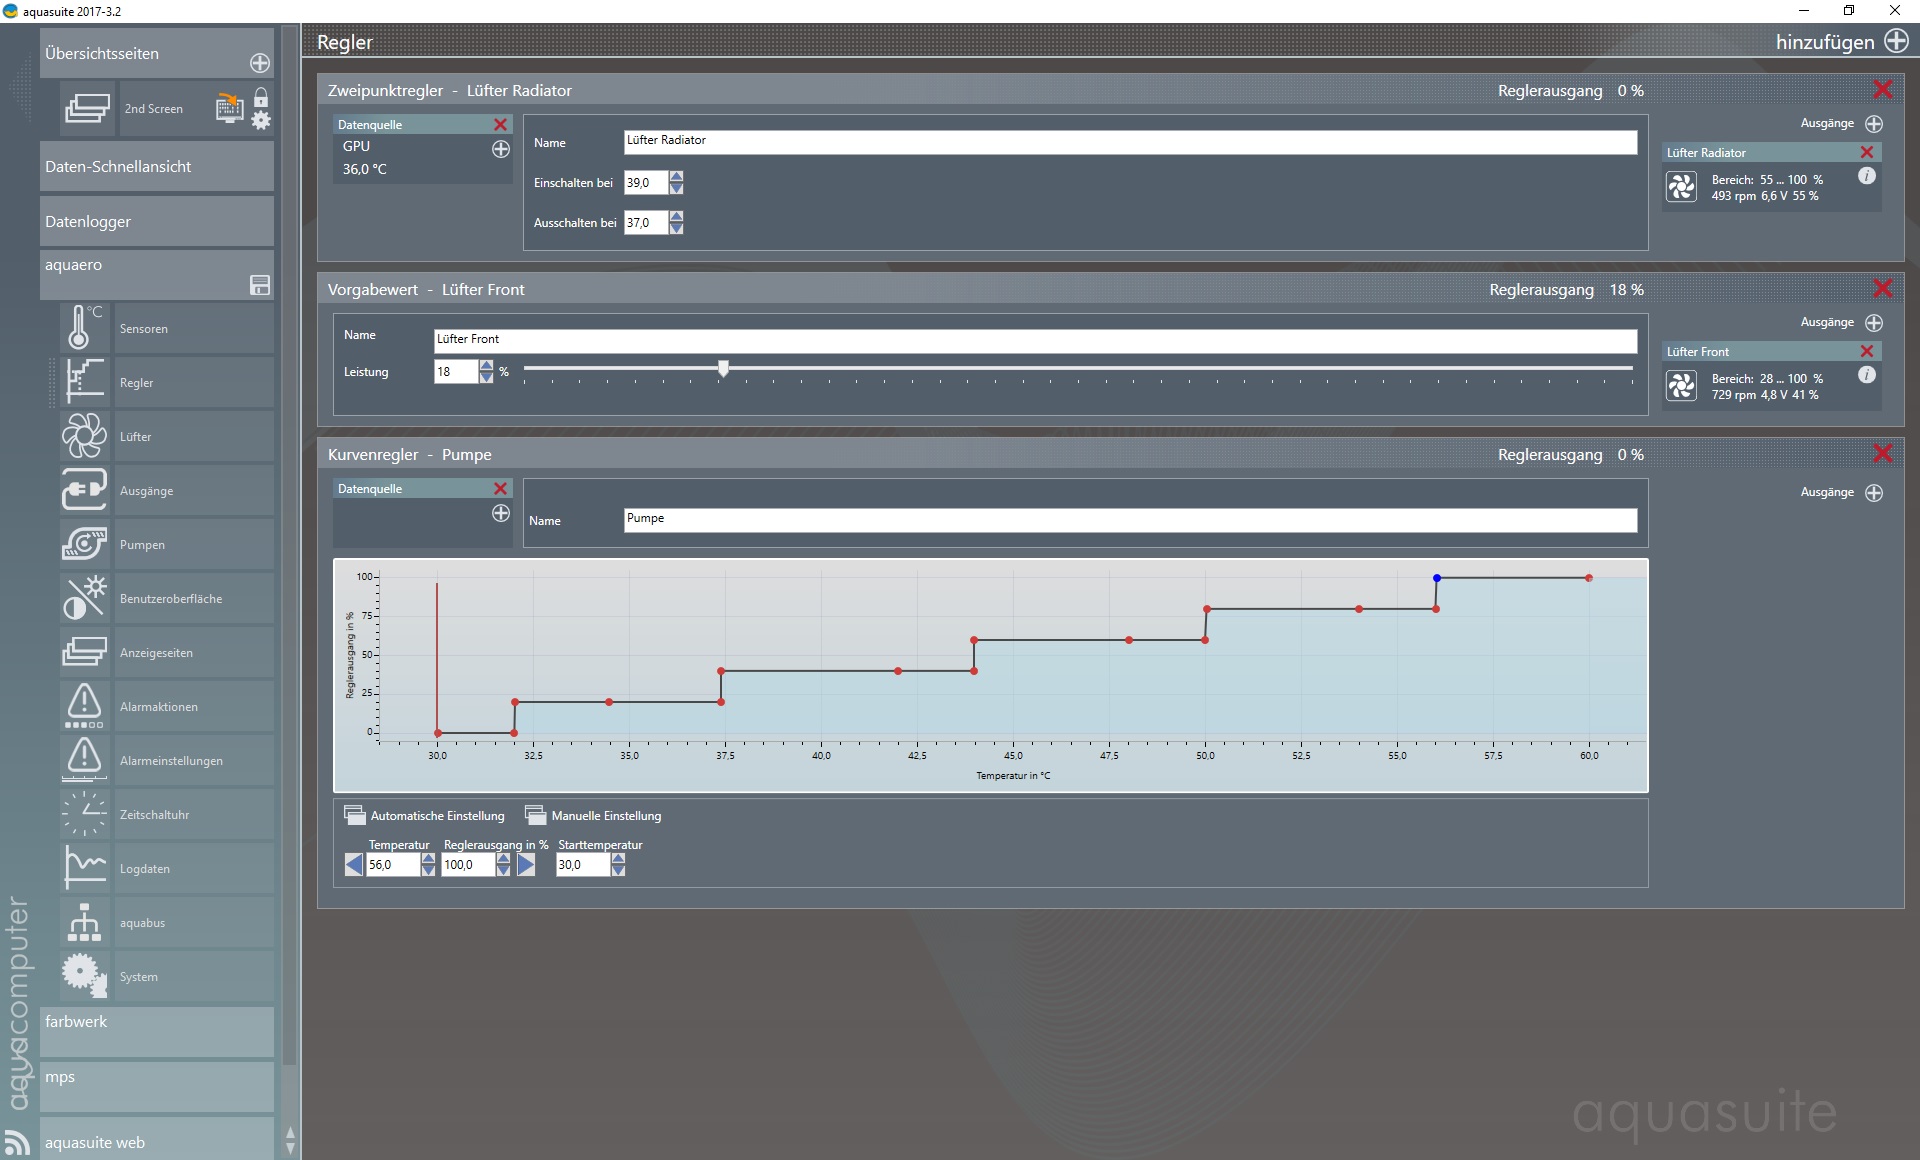The height and width of the screenshot is (1160, 1920).
Task: Toggle lock icon beside 2nd Screen
Action: [261, 98]
